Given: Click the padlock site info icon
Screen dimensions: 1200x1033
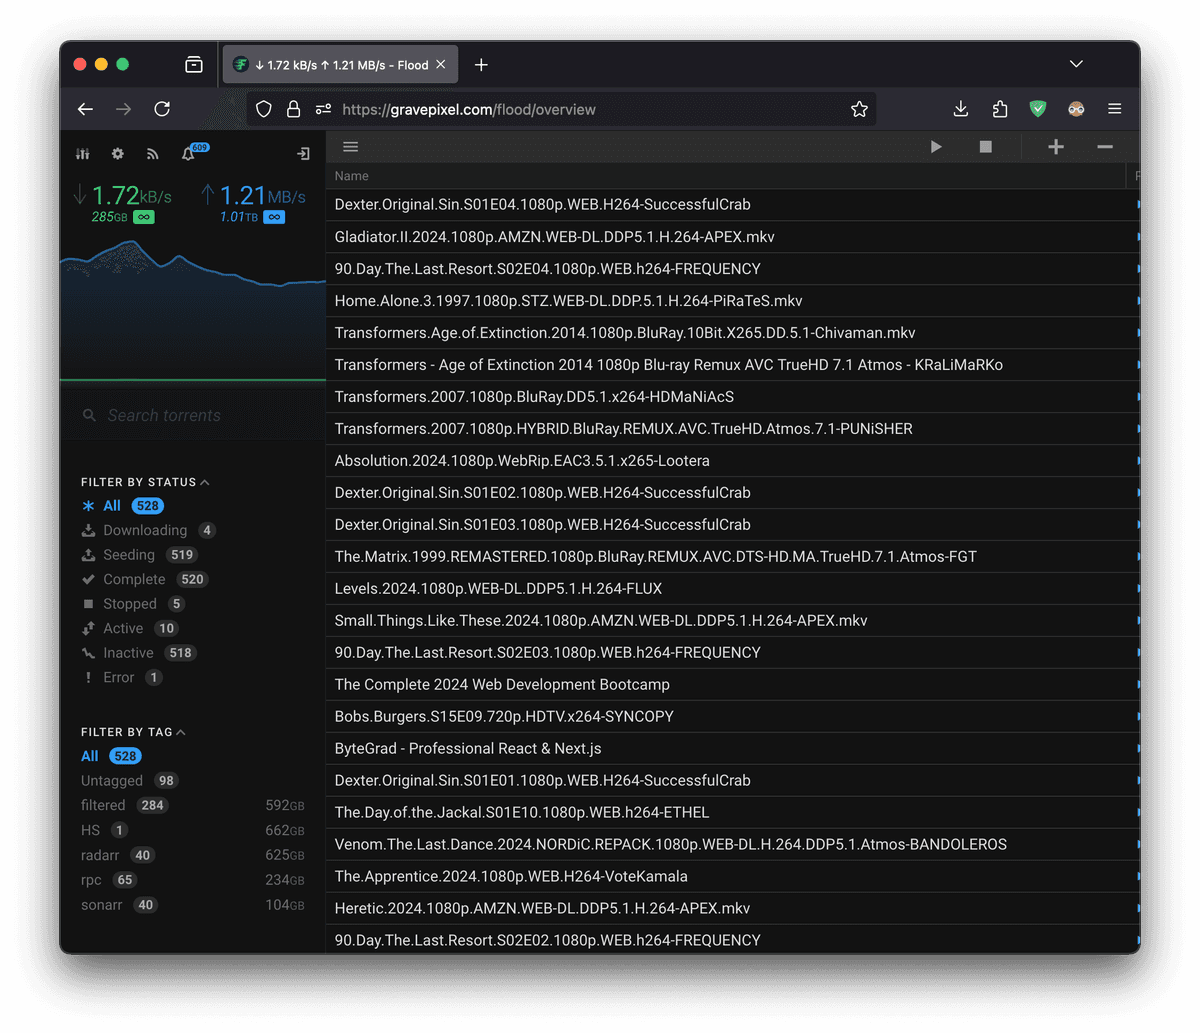Looking at the screenshot, I should (294, 109).
